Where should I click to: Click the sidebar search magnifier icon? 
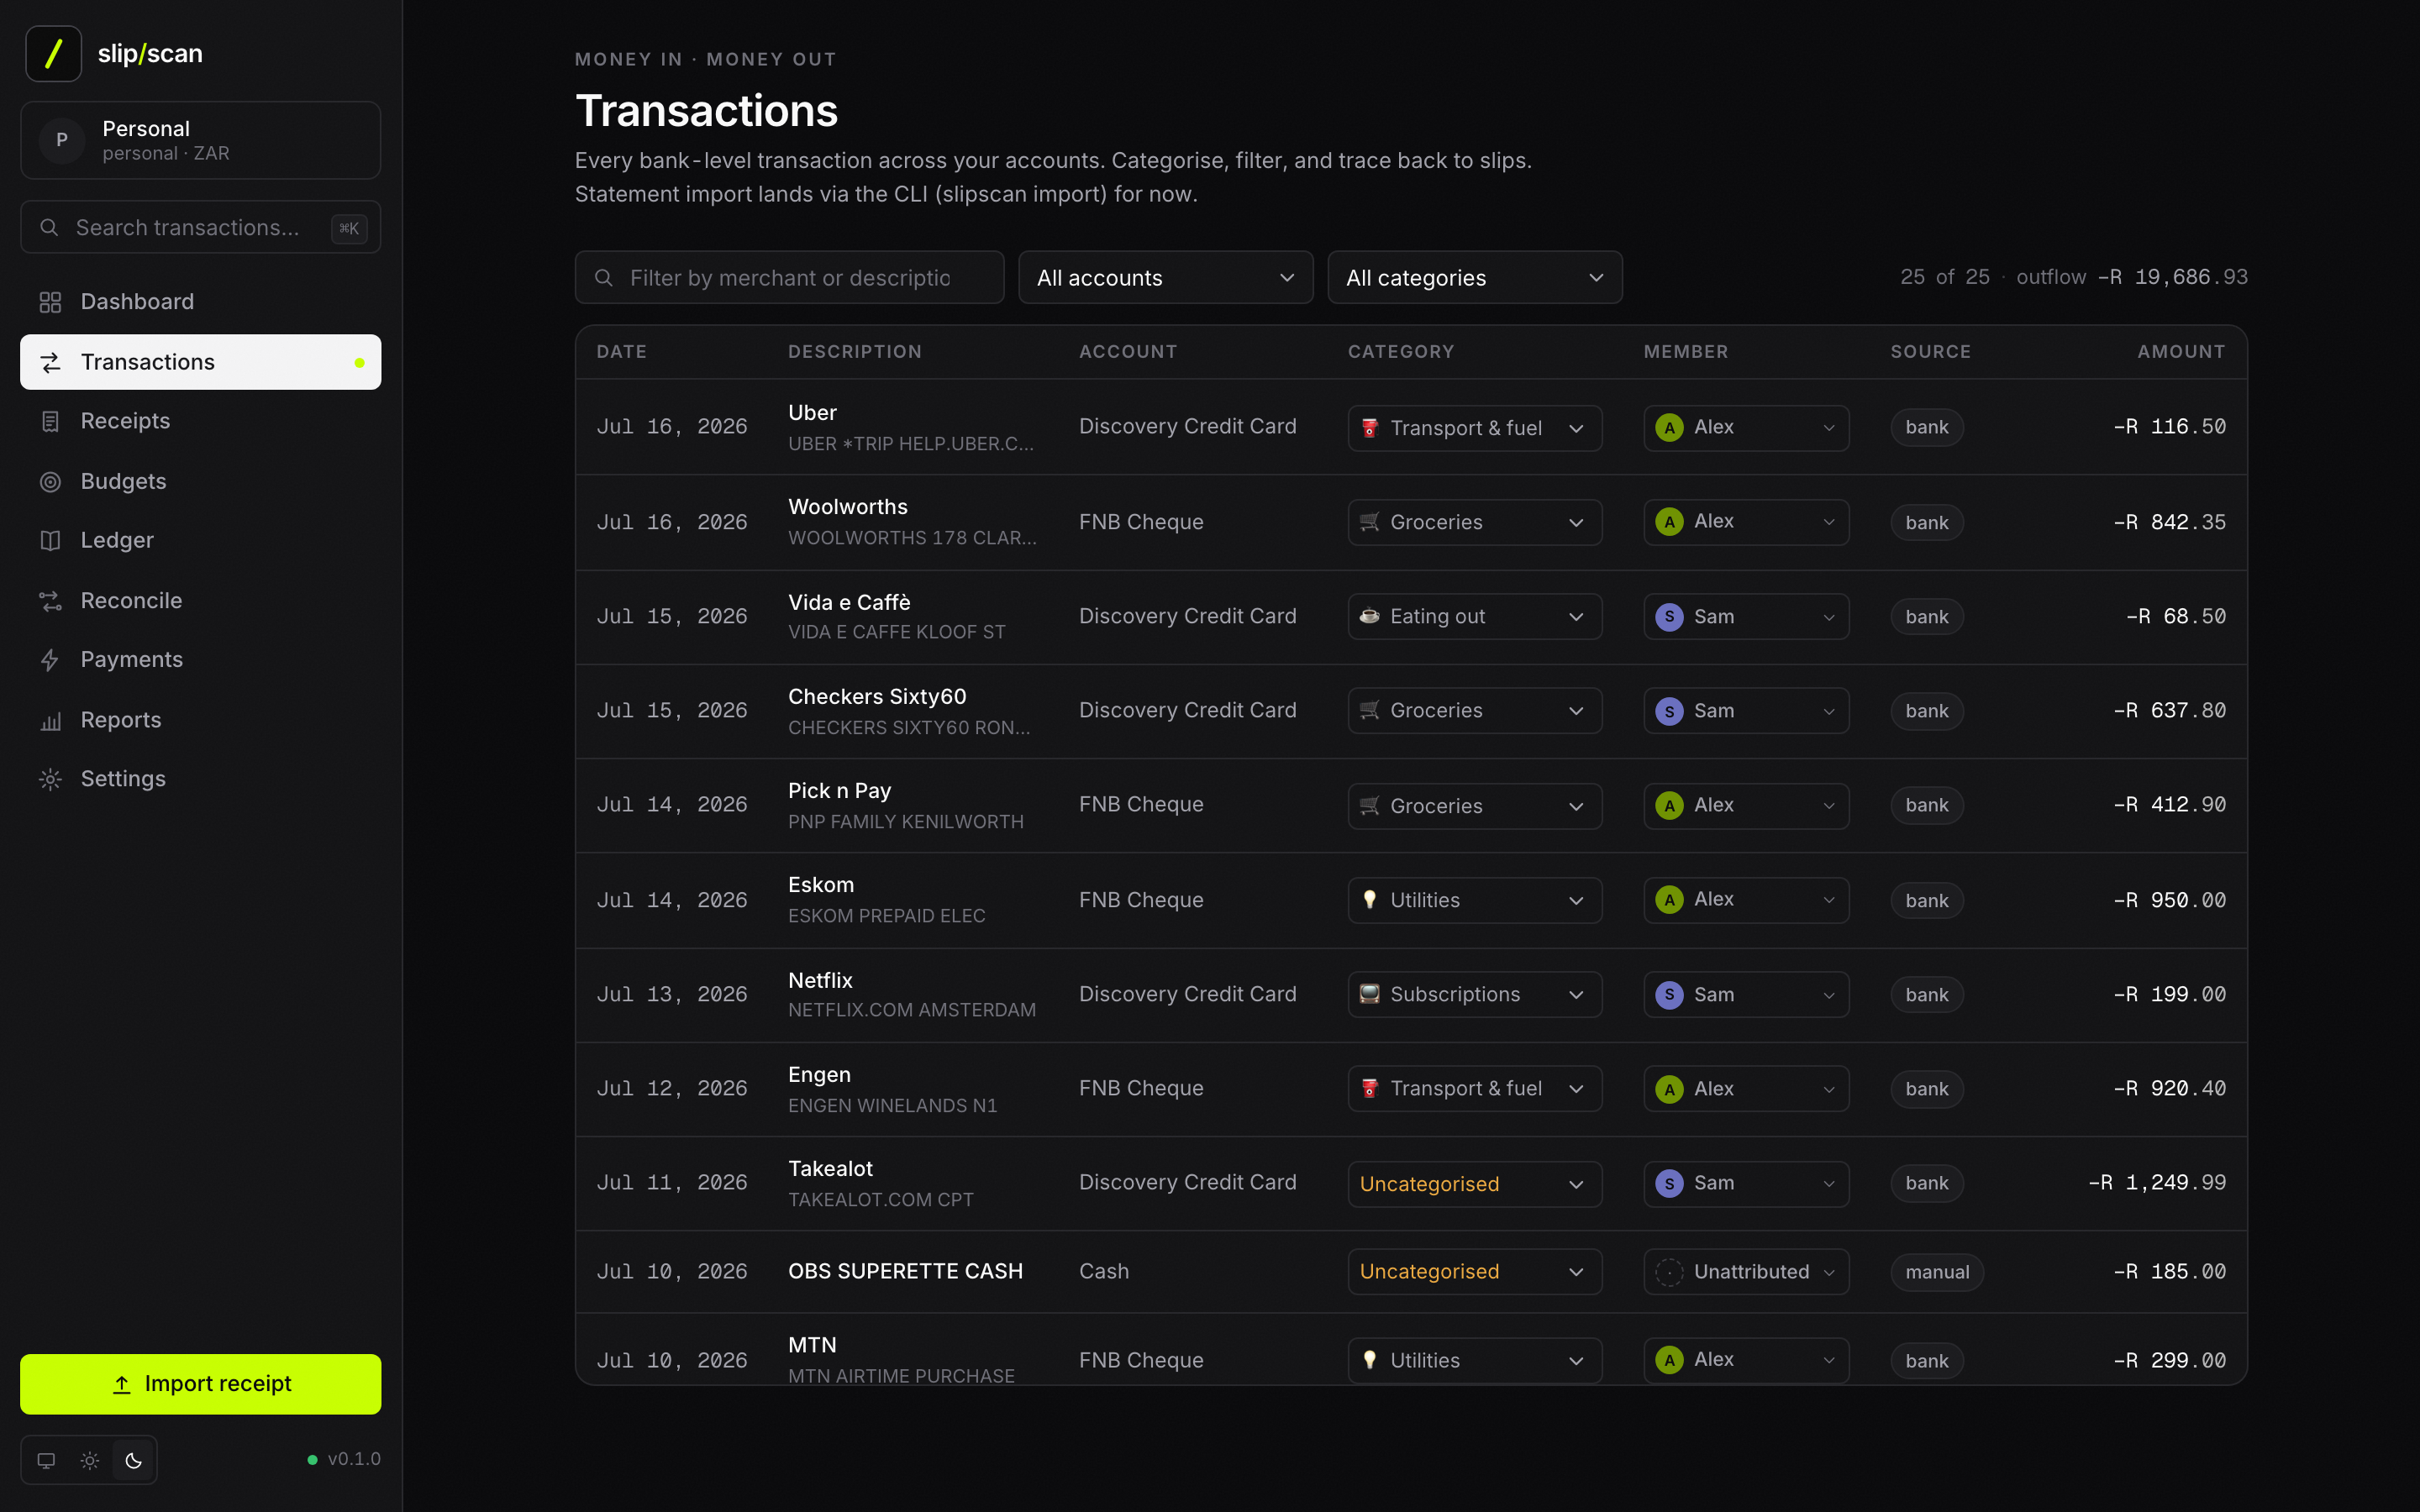pyautogui.click(x=49, y=228)
